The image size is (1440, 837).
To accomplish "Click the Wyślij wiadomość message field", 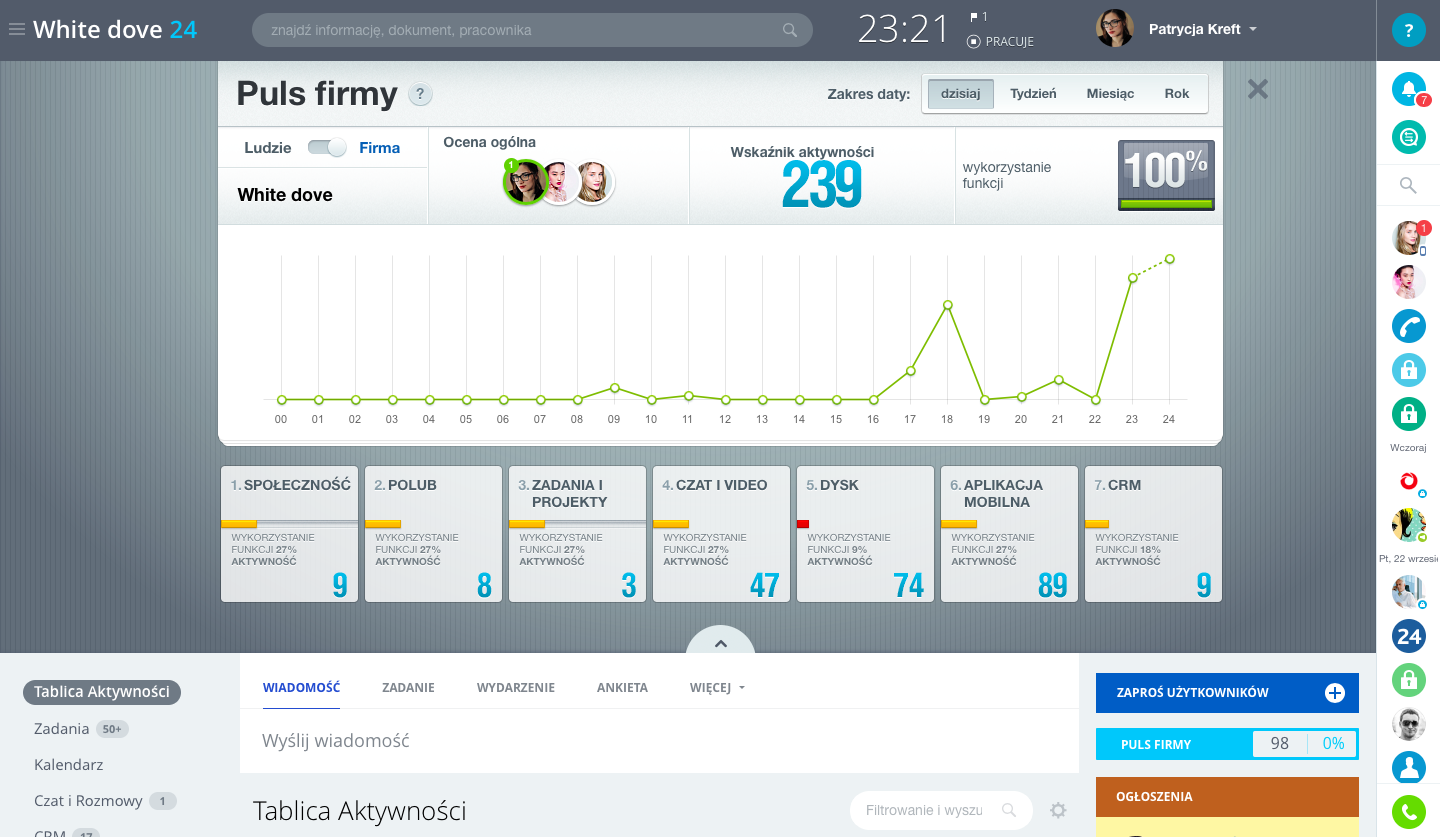I will [658, 741].
